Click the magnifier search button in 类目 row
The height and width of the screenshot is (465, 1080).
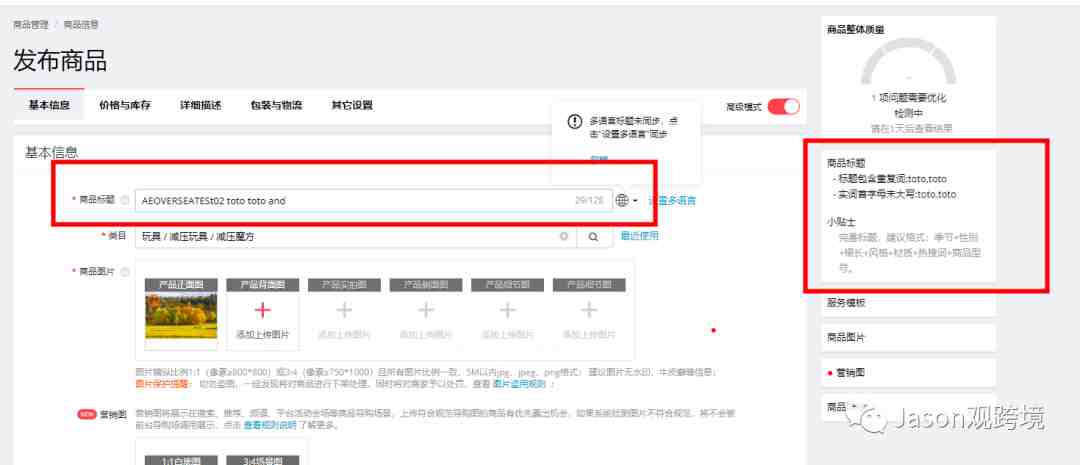(x=593, y=236)
